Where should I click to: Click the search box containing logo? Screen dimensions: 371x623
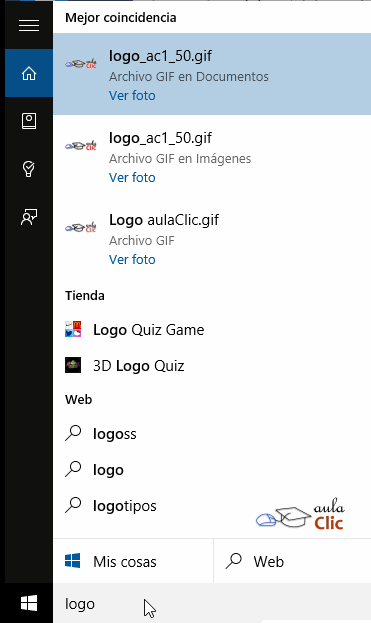click(x=212, y=603)
